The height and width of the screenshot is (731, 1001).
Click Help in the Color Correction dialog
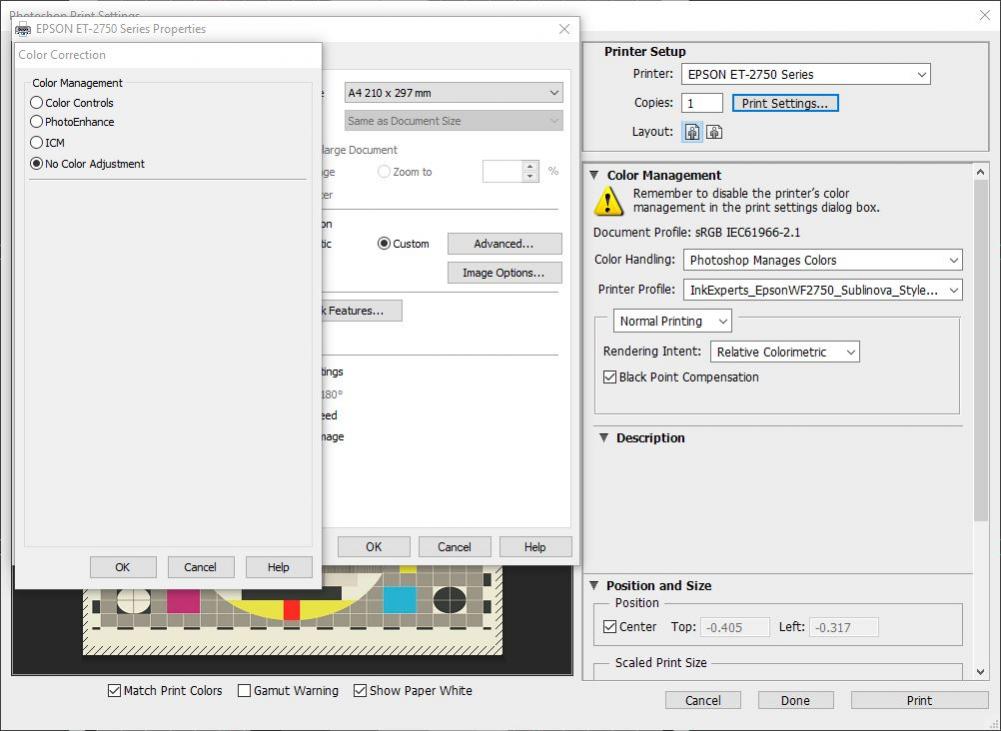pyautogui.click(x=278, y=567)
